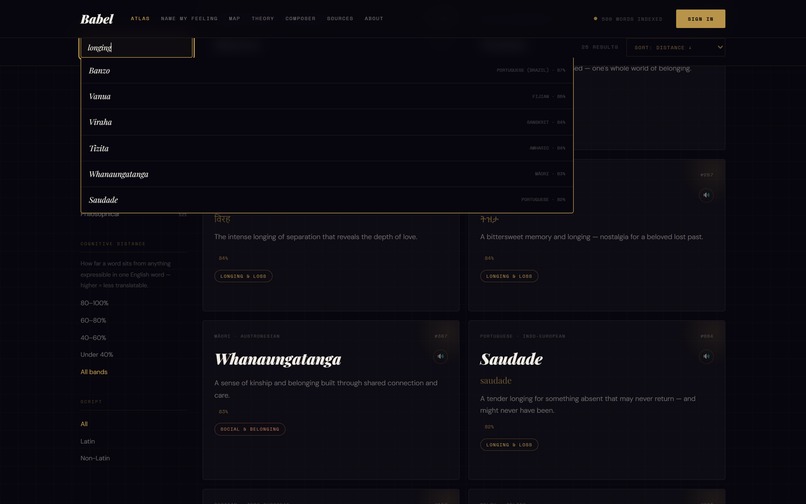Choose the Banzo suggestion
Screen dimensions: 806x504
327,70
